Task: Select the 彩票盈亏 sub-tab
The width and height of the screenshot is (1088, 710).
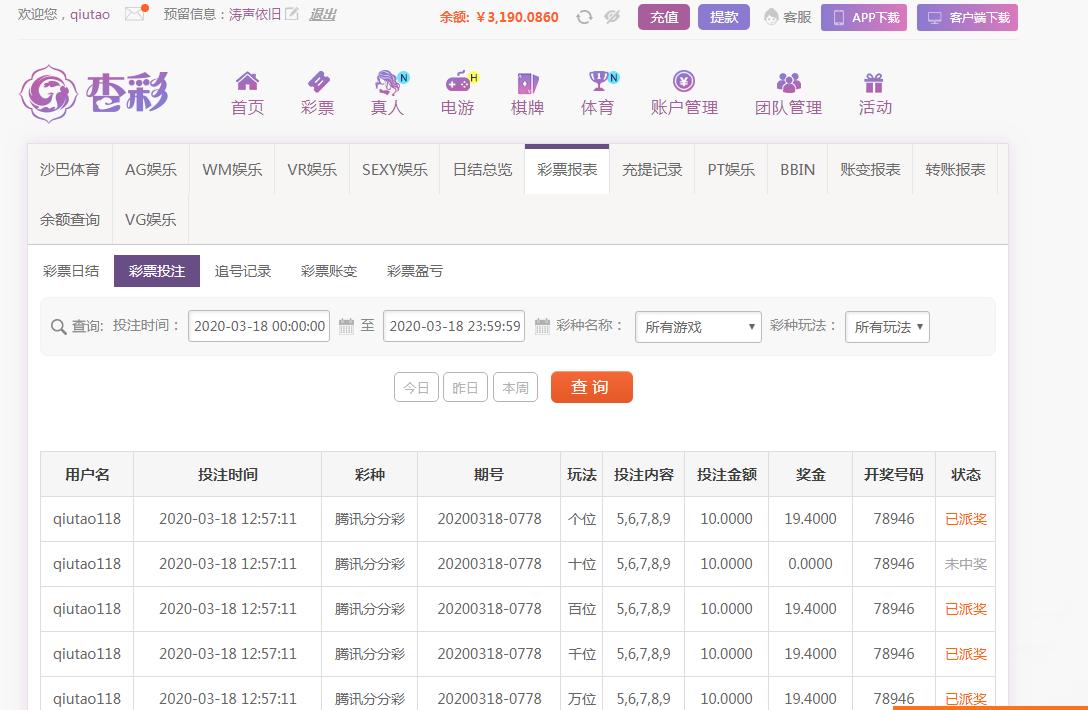Action: tap(415, 271)
